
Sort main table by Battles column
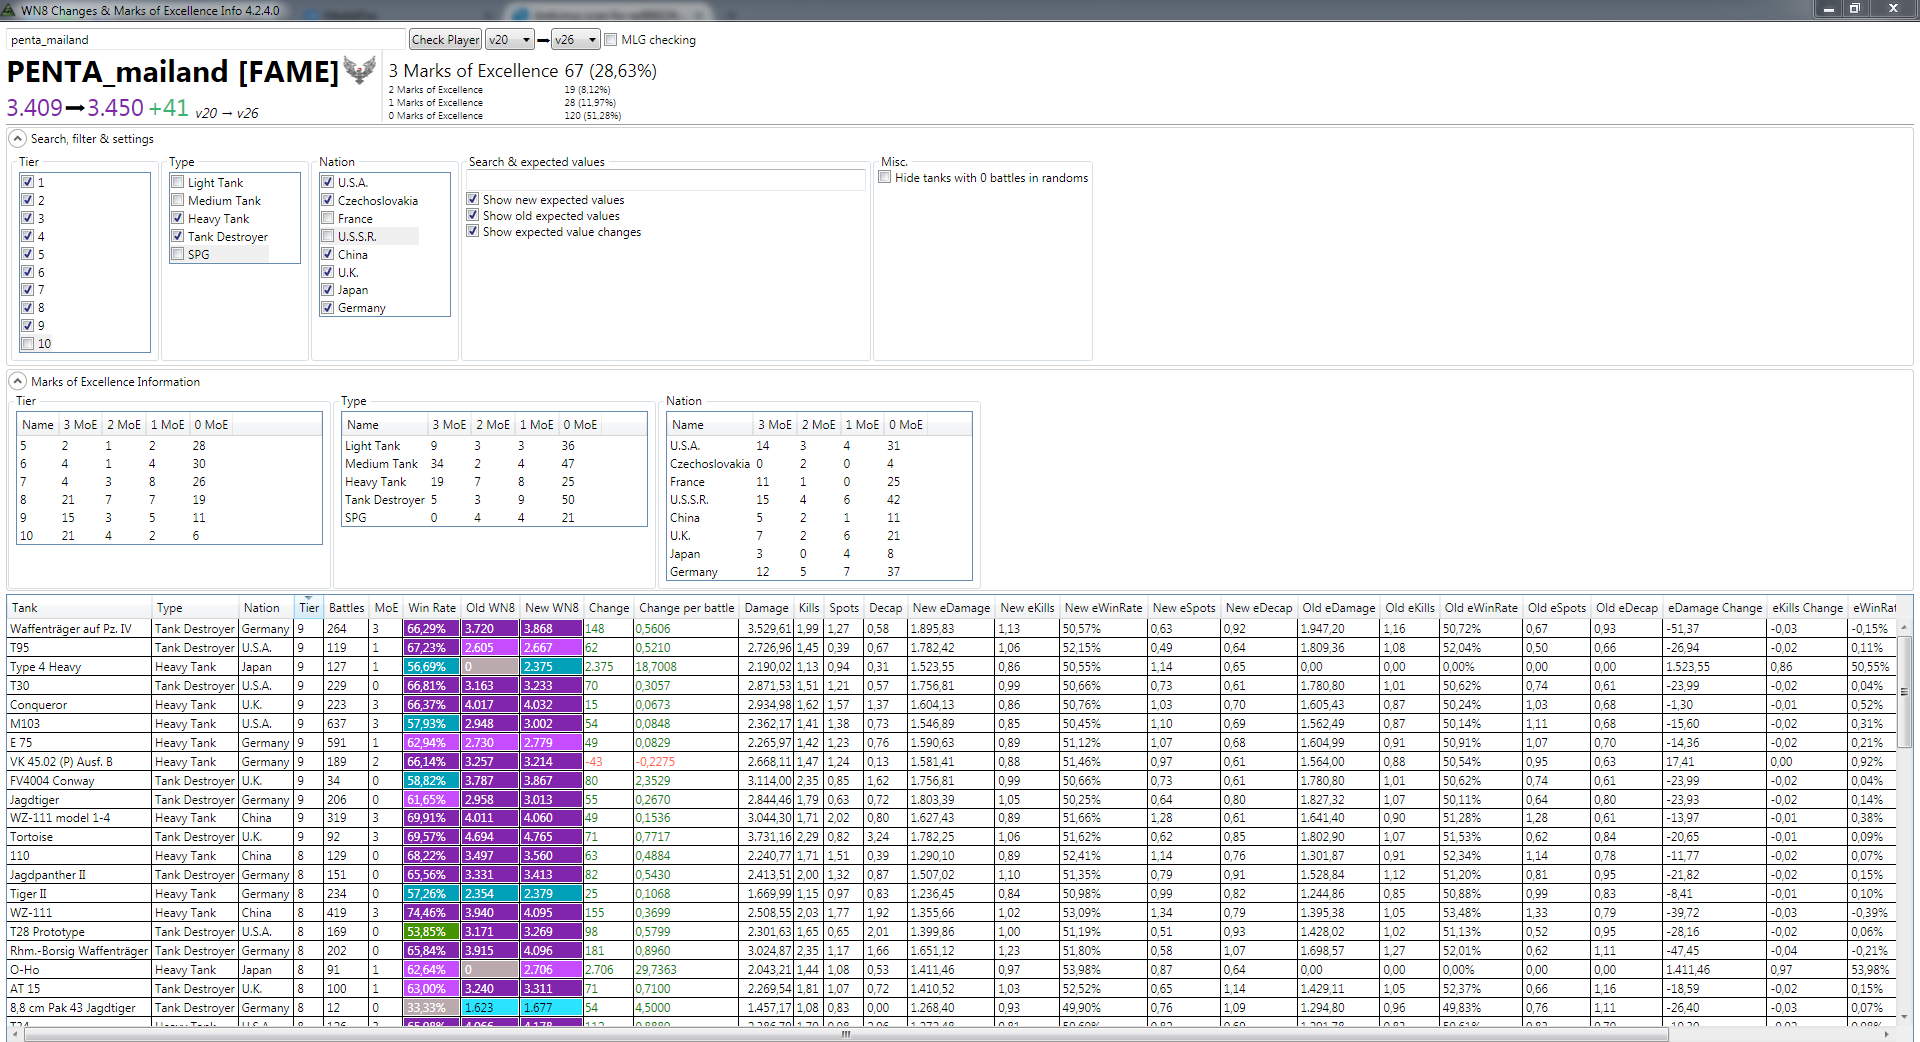tap(347, 608)
